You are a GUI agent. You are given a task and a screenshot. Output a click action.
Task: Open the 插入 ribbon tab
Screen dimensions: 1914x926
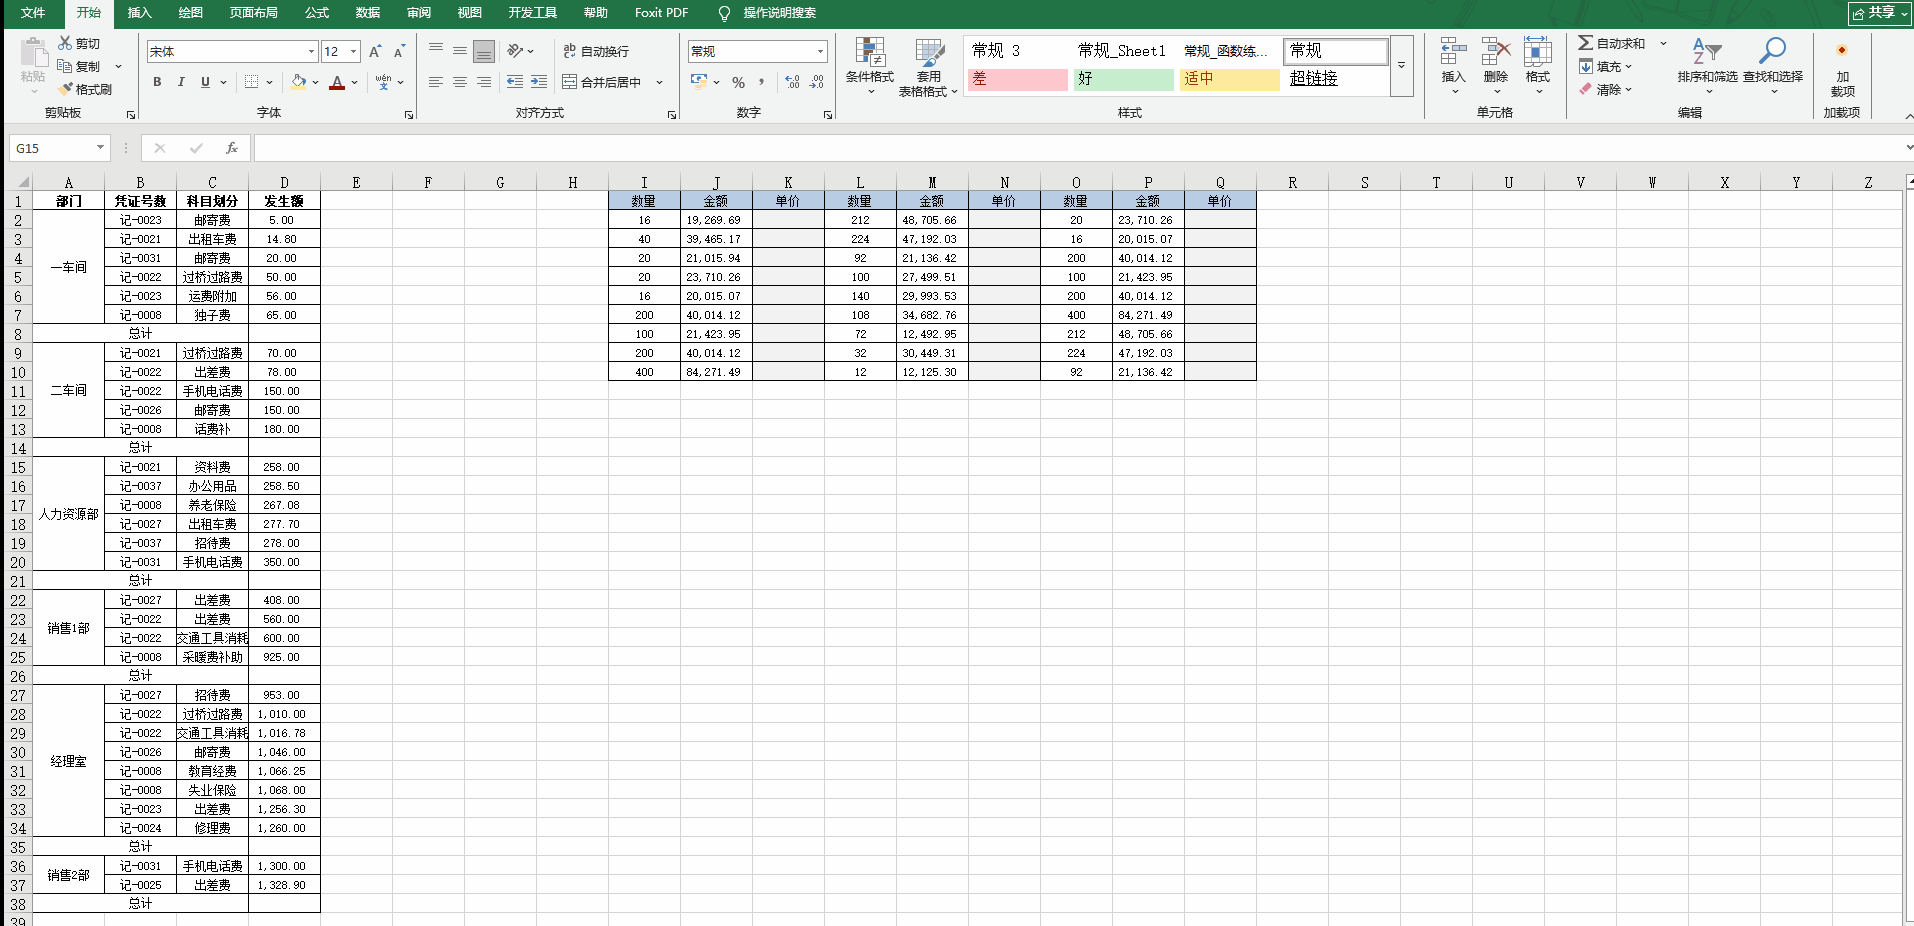coord(140,13)
